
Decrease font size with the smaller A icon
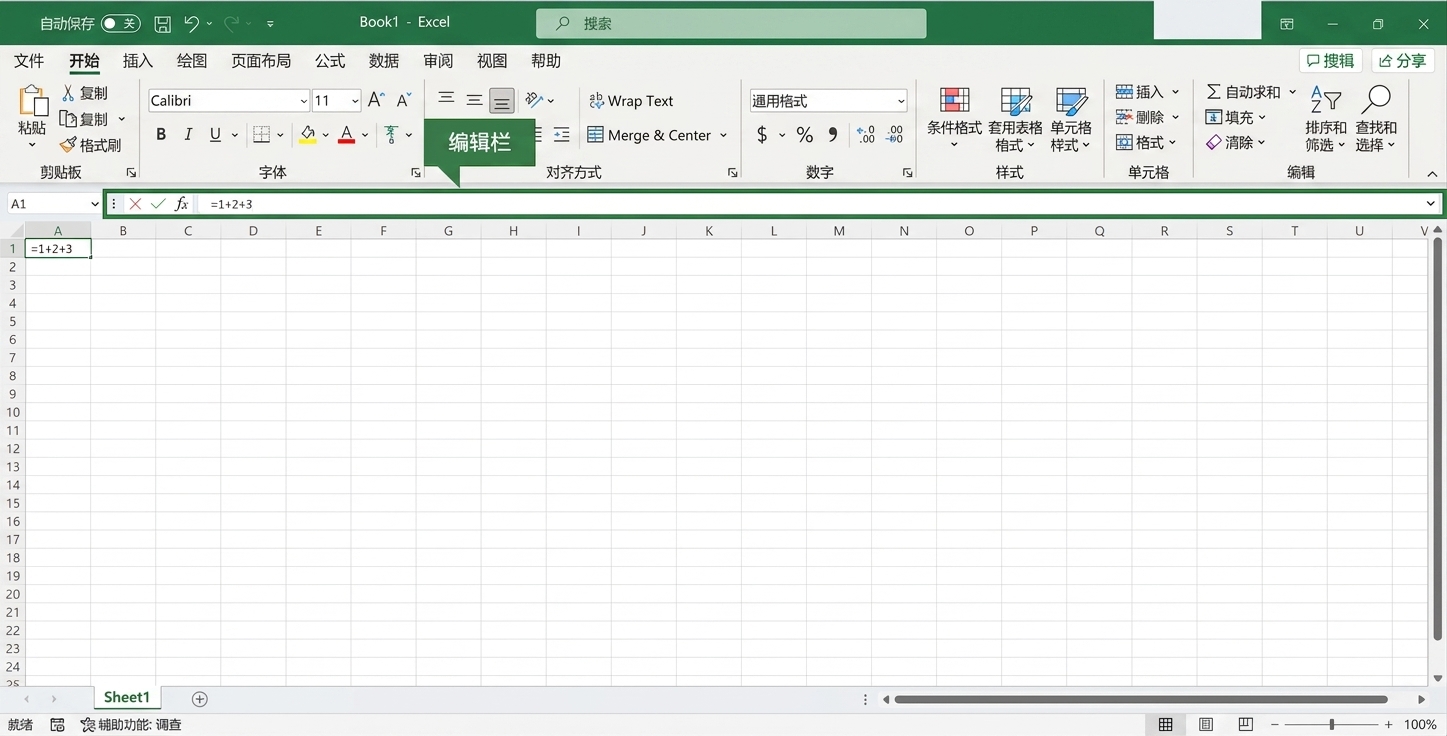tap(403, 100)
